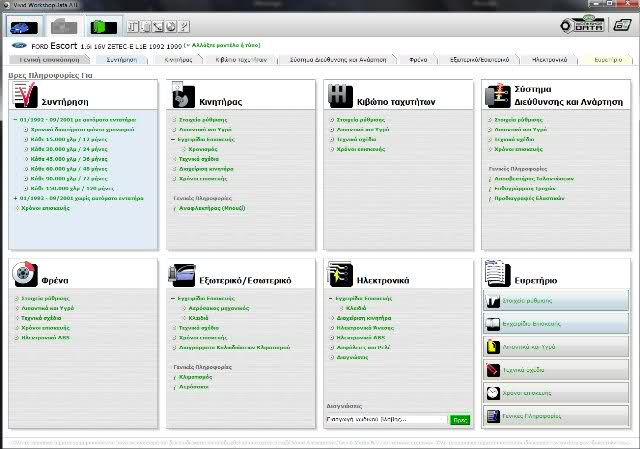Select the Κιβώτιο ταχυτήτων gearbox icon
This screenshot has height=449, width=640.
pos(338,96)
